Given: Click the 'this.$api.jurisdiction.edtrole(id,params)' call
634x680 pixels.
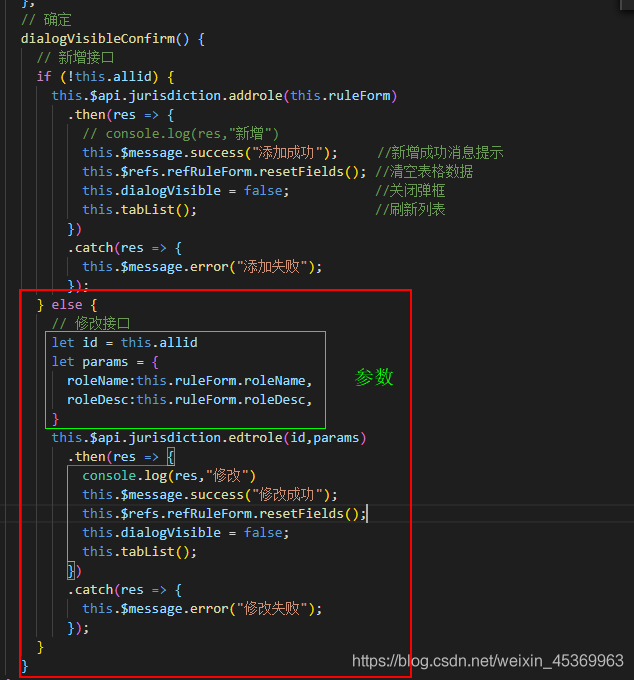Looking at the screenshot, I should tap(209, 438).
